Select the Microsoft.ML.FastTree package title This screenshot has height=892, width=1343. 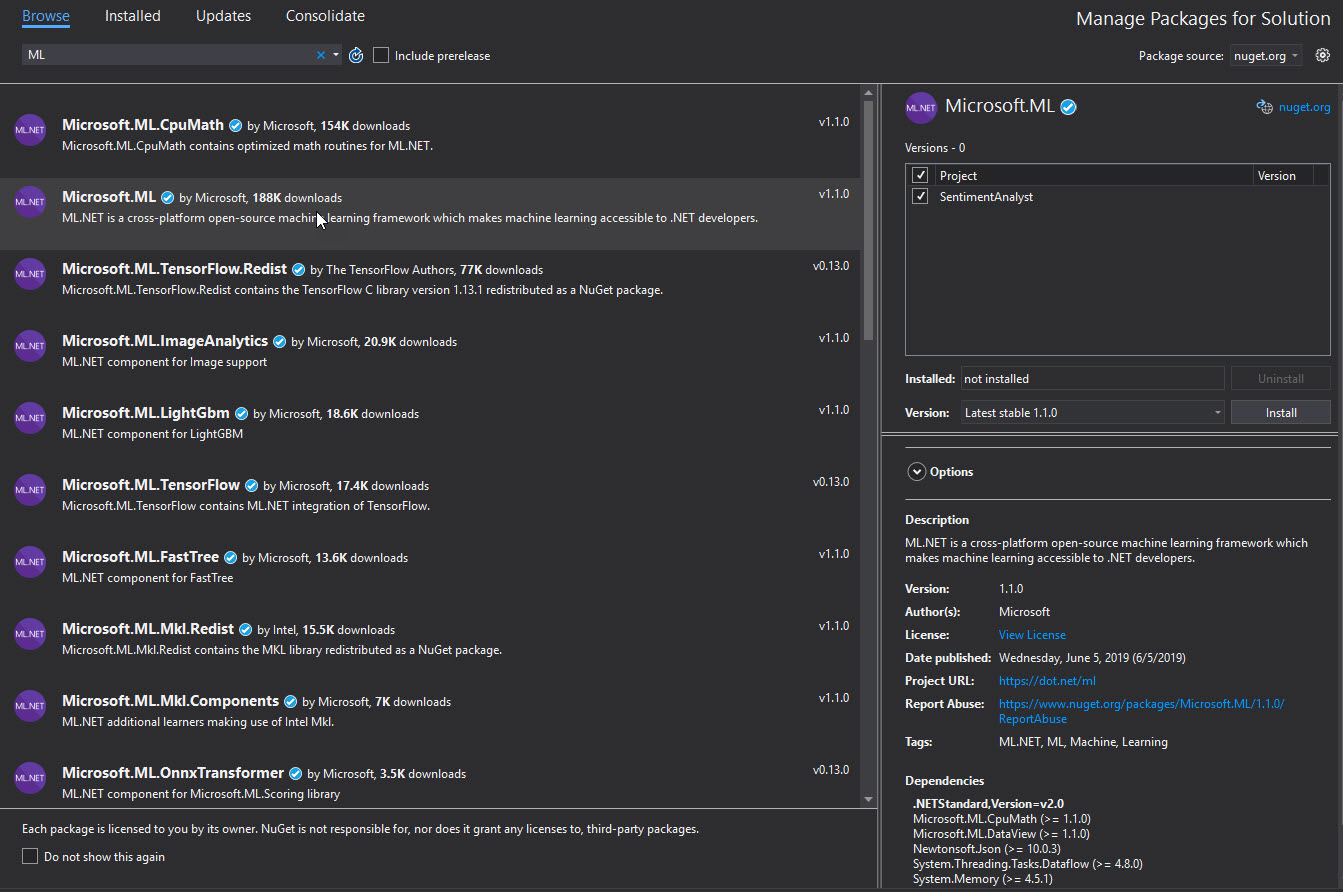(x=140, y=557)
